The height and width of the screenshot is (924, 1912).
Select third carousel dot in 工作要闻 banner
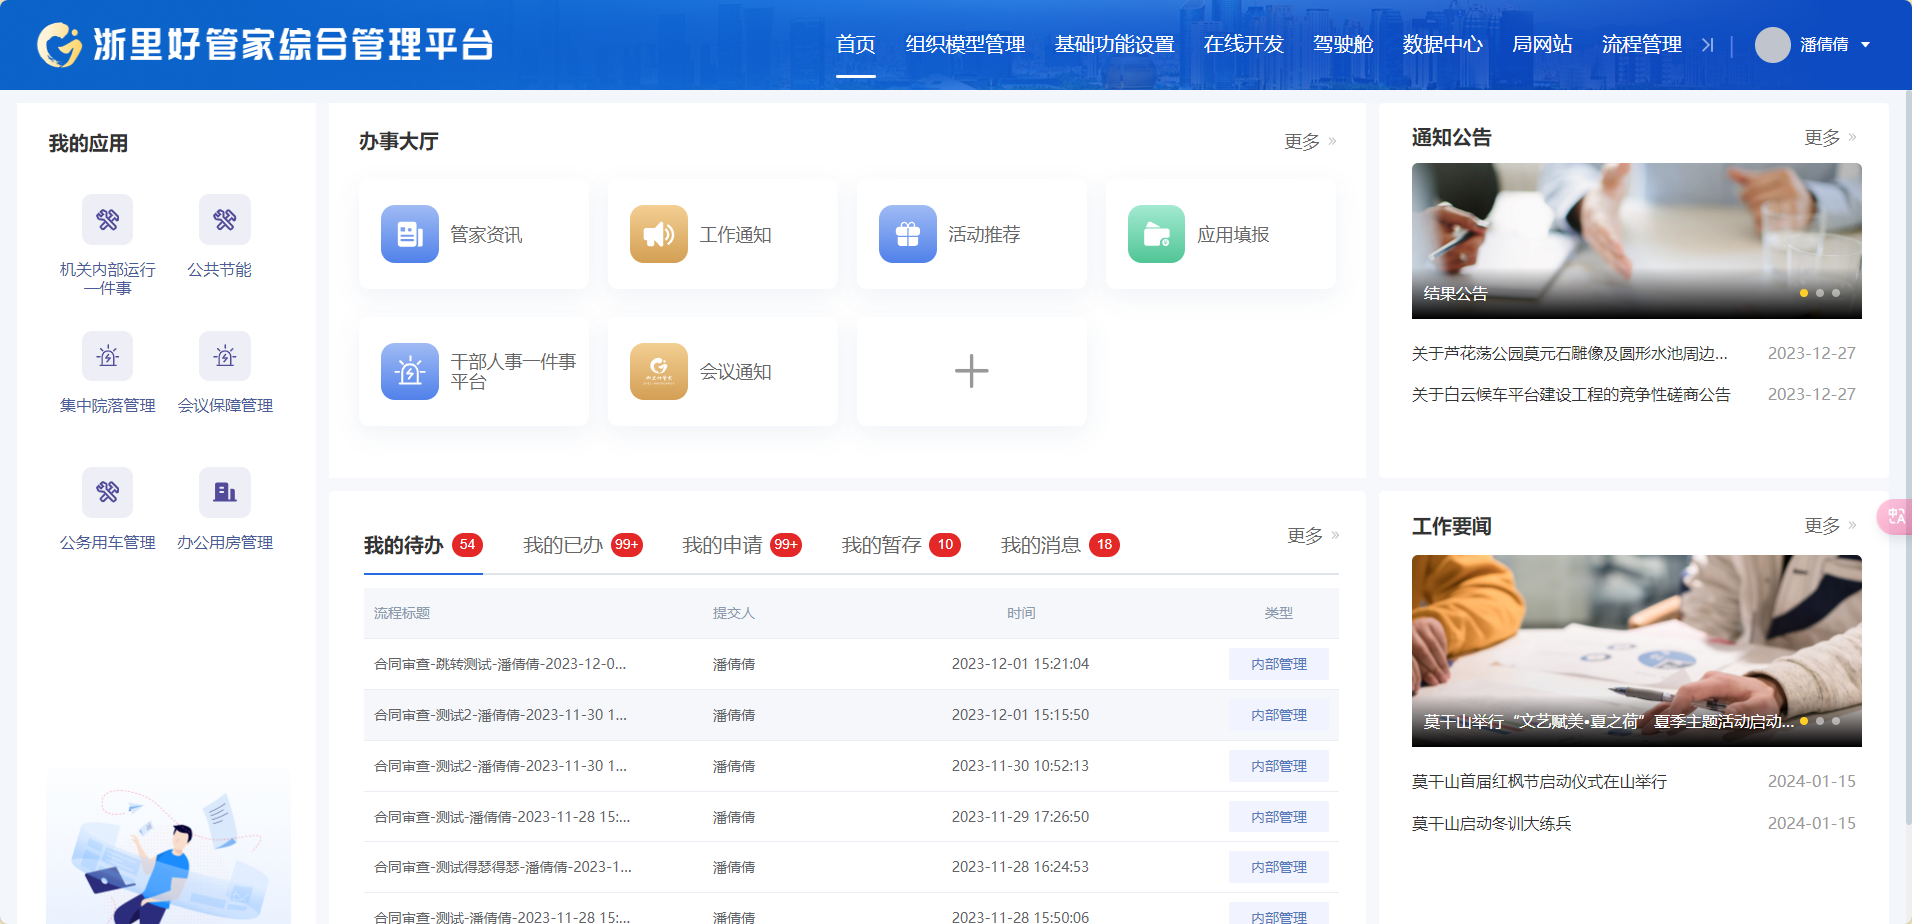[1836, 721]
